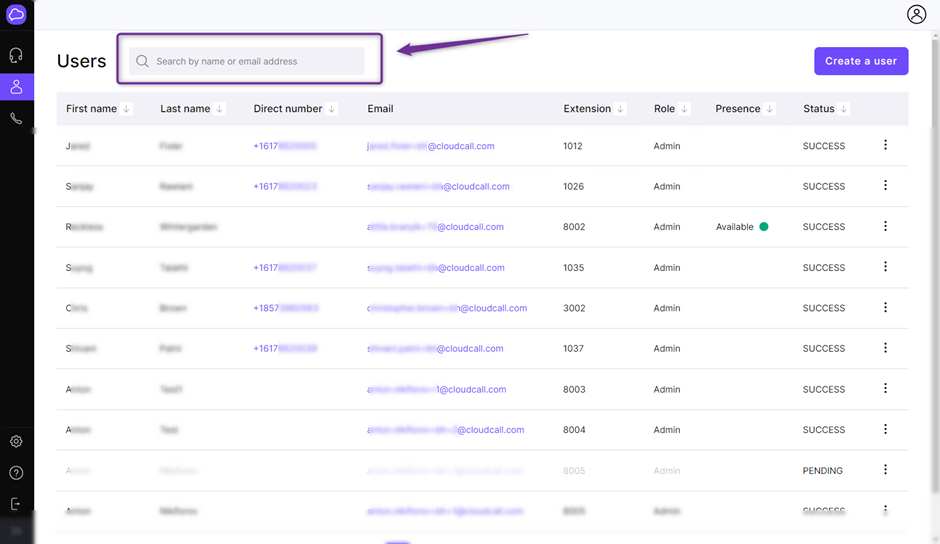940x544 pixels.
Task: Open actions menu for extension 8003 row
Action: tap(885, 389)
